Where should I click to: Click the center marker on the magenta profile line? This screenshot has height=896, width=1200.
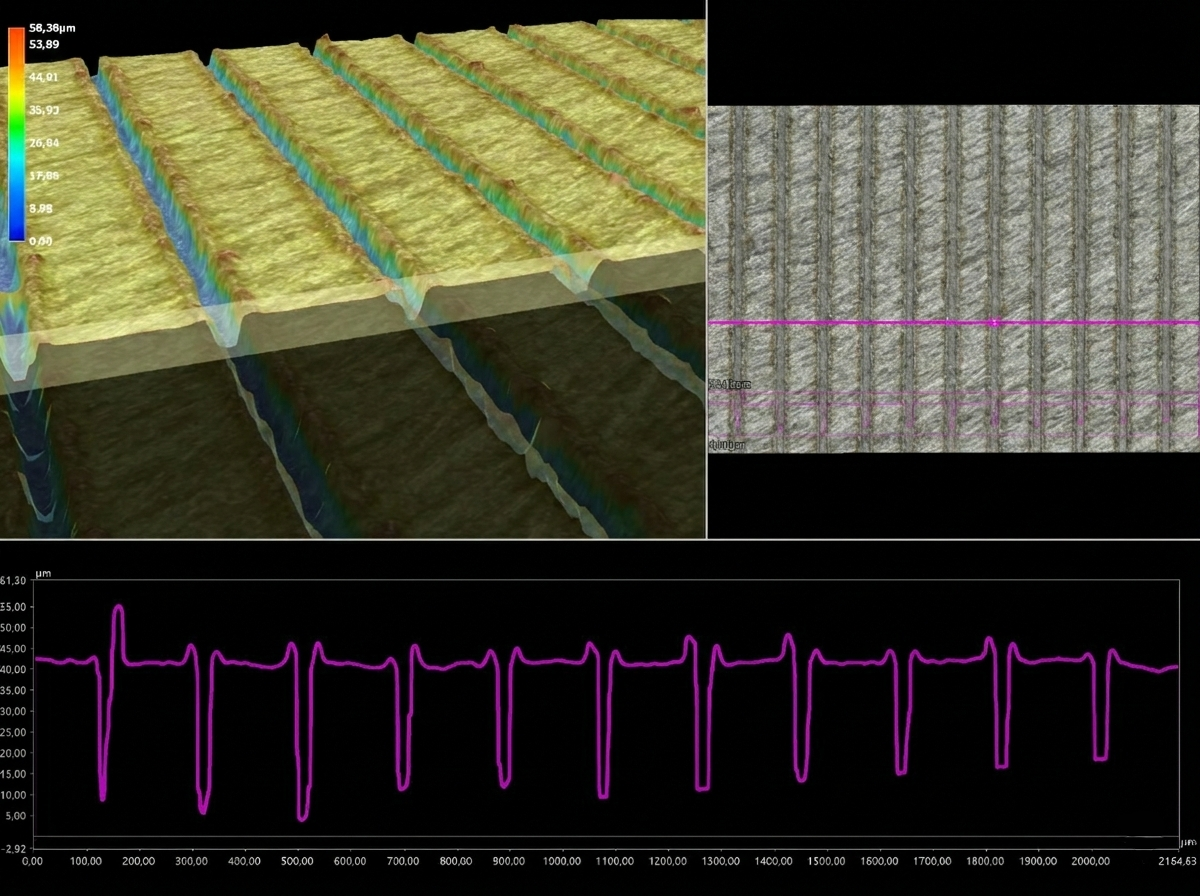(x=993, y=322)
